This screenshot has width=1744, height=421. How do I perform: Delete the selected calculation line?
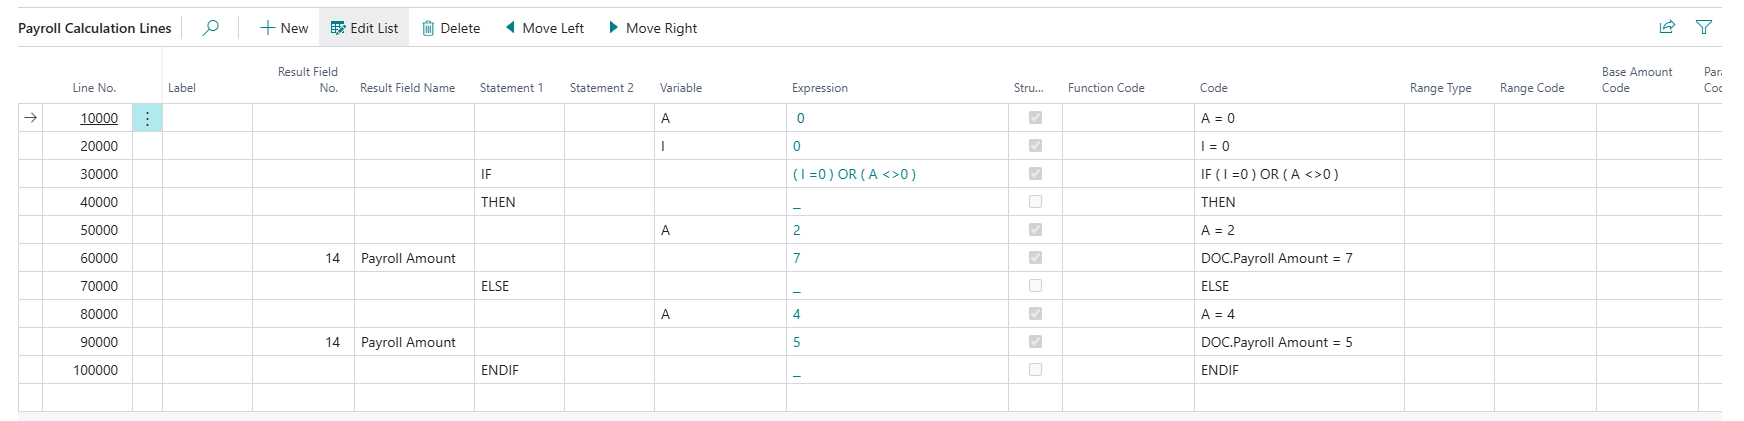point(450,28)
